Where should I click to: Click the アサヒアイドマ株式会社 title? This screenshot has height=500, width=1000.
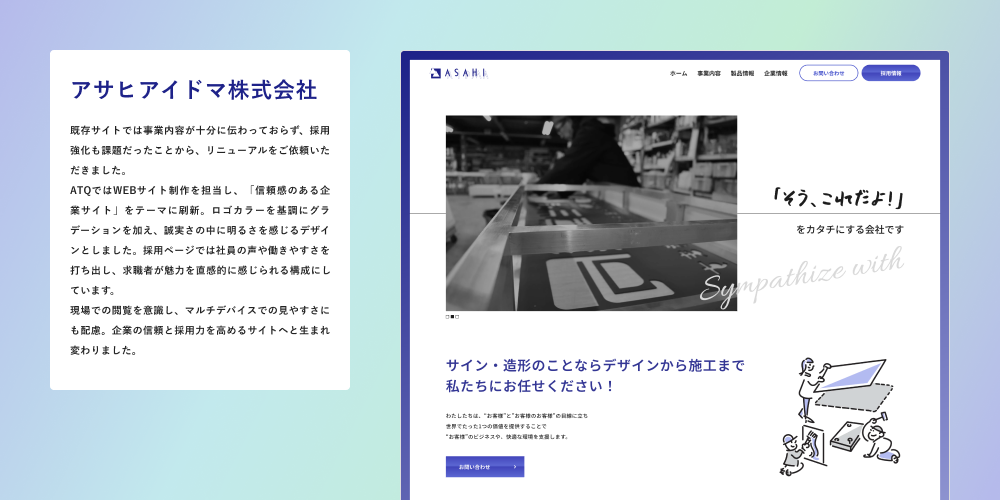tap(194, 90)
